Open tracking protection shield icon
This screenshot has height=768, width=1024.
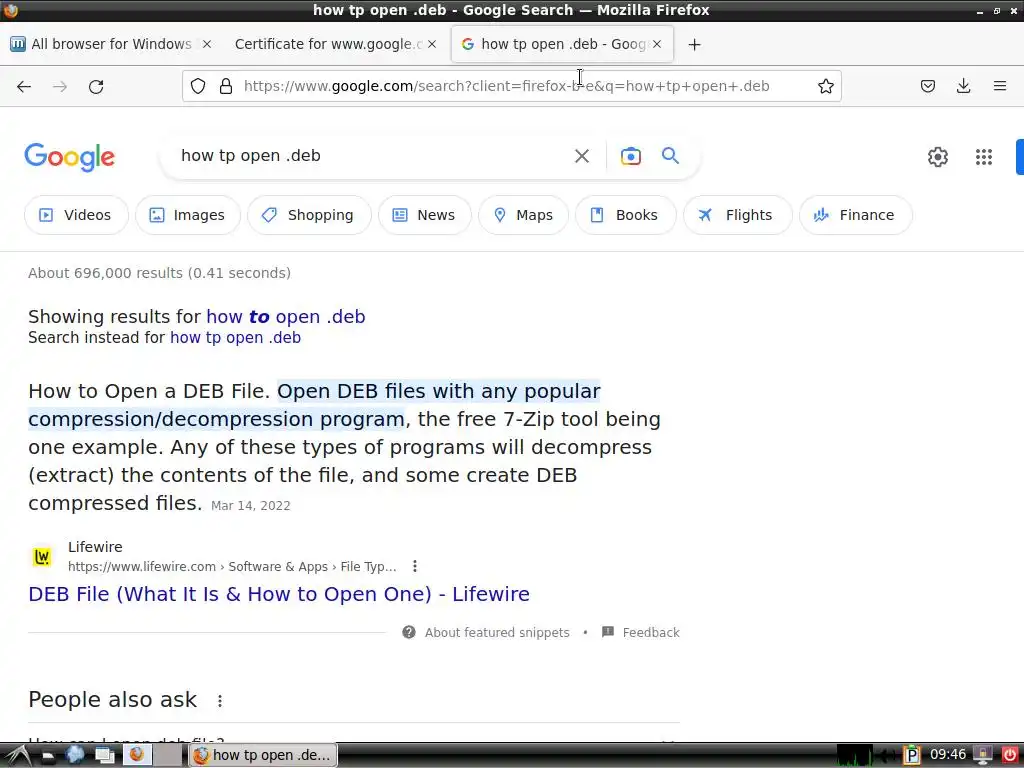pyautogui.click(x=198, y=86)
